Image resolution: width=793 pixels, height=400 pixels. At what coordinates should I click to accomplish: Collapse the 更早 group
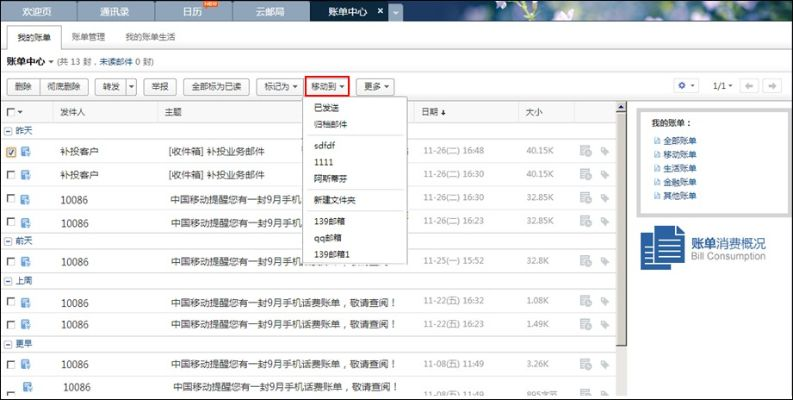pos(8,344)
